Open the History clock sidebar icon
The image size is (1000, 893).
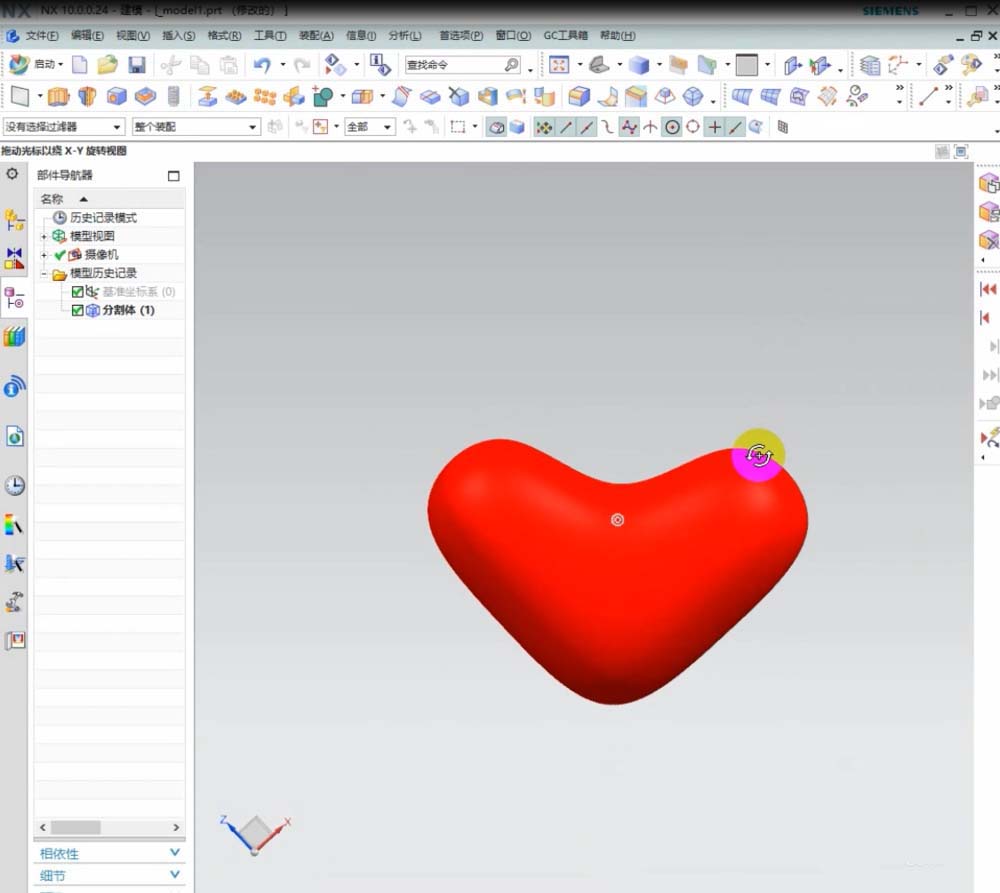(14, 486)
